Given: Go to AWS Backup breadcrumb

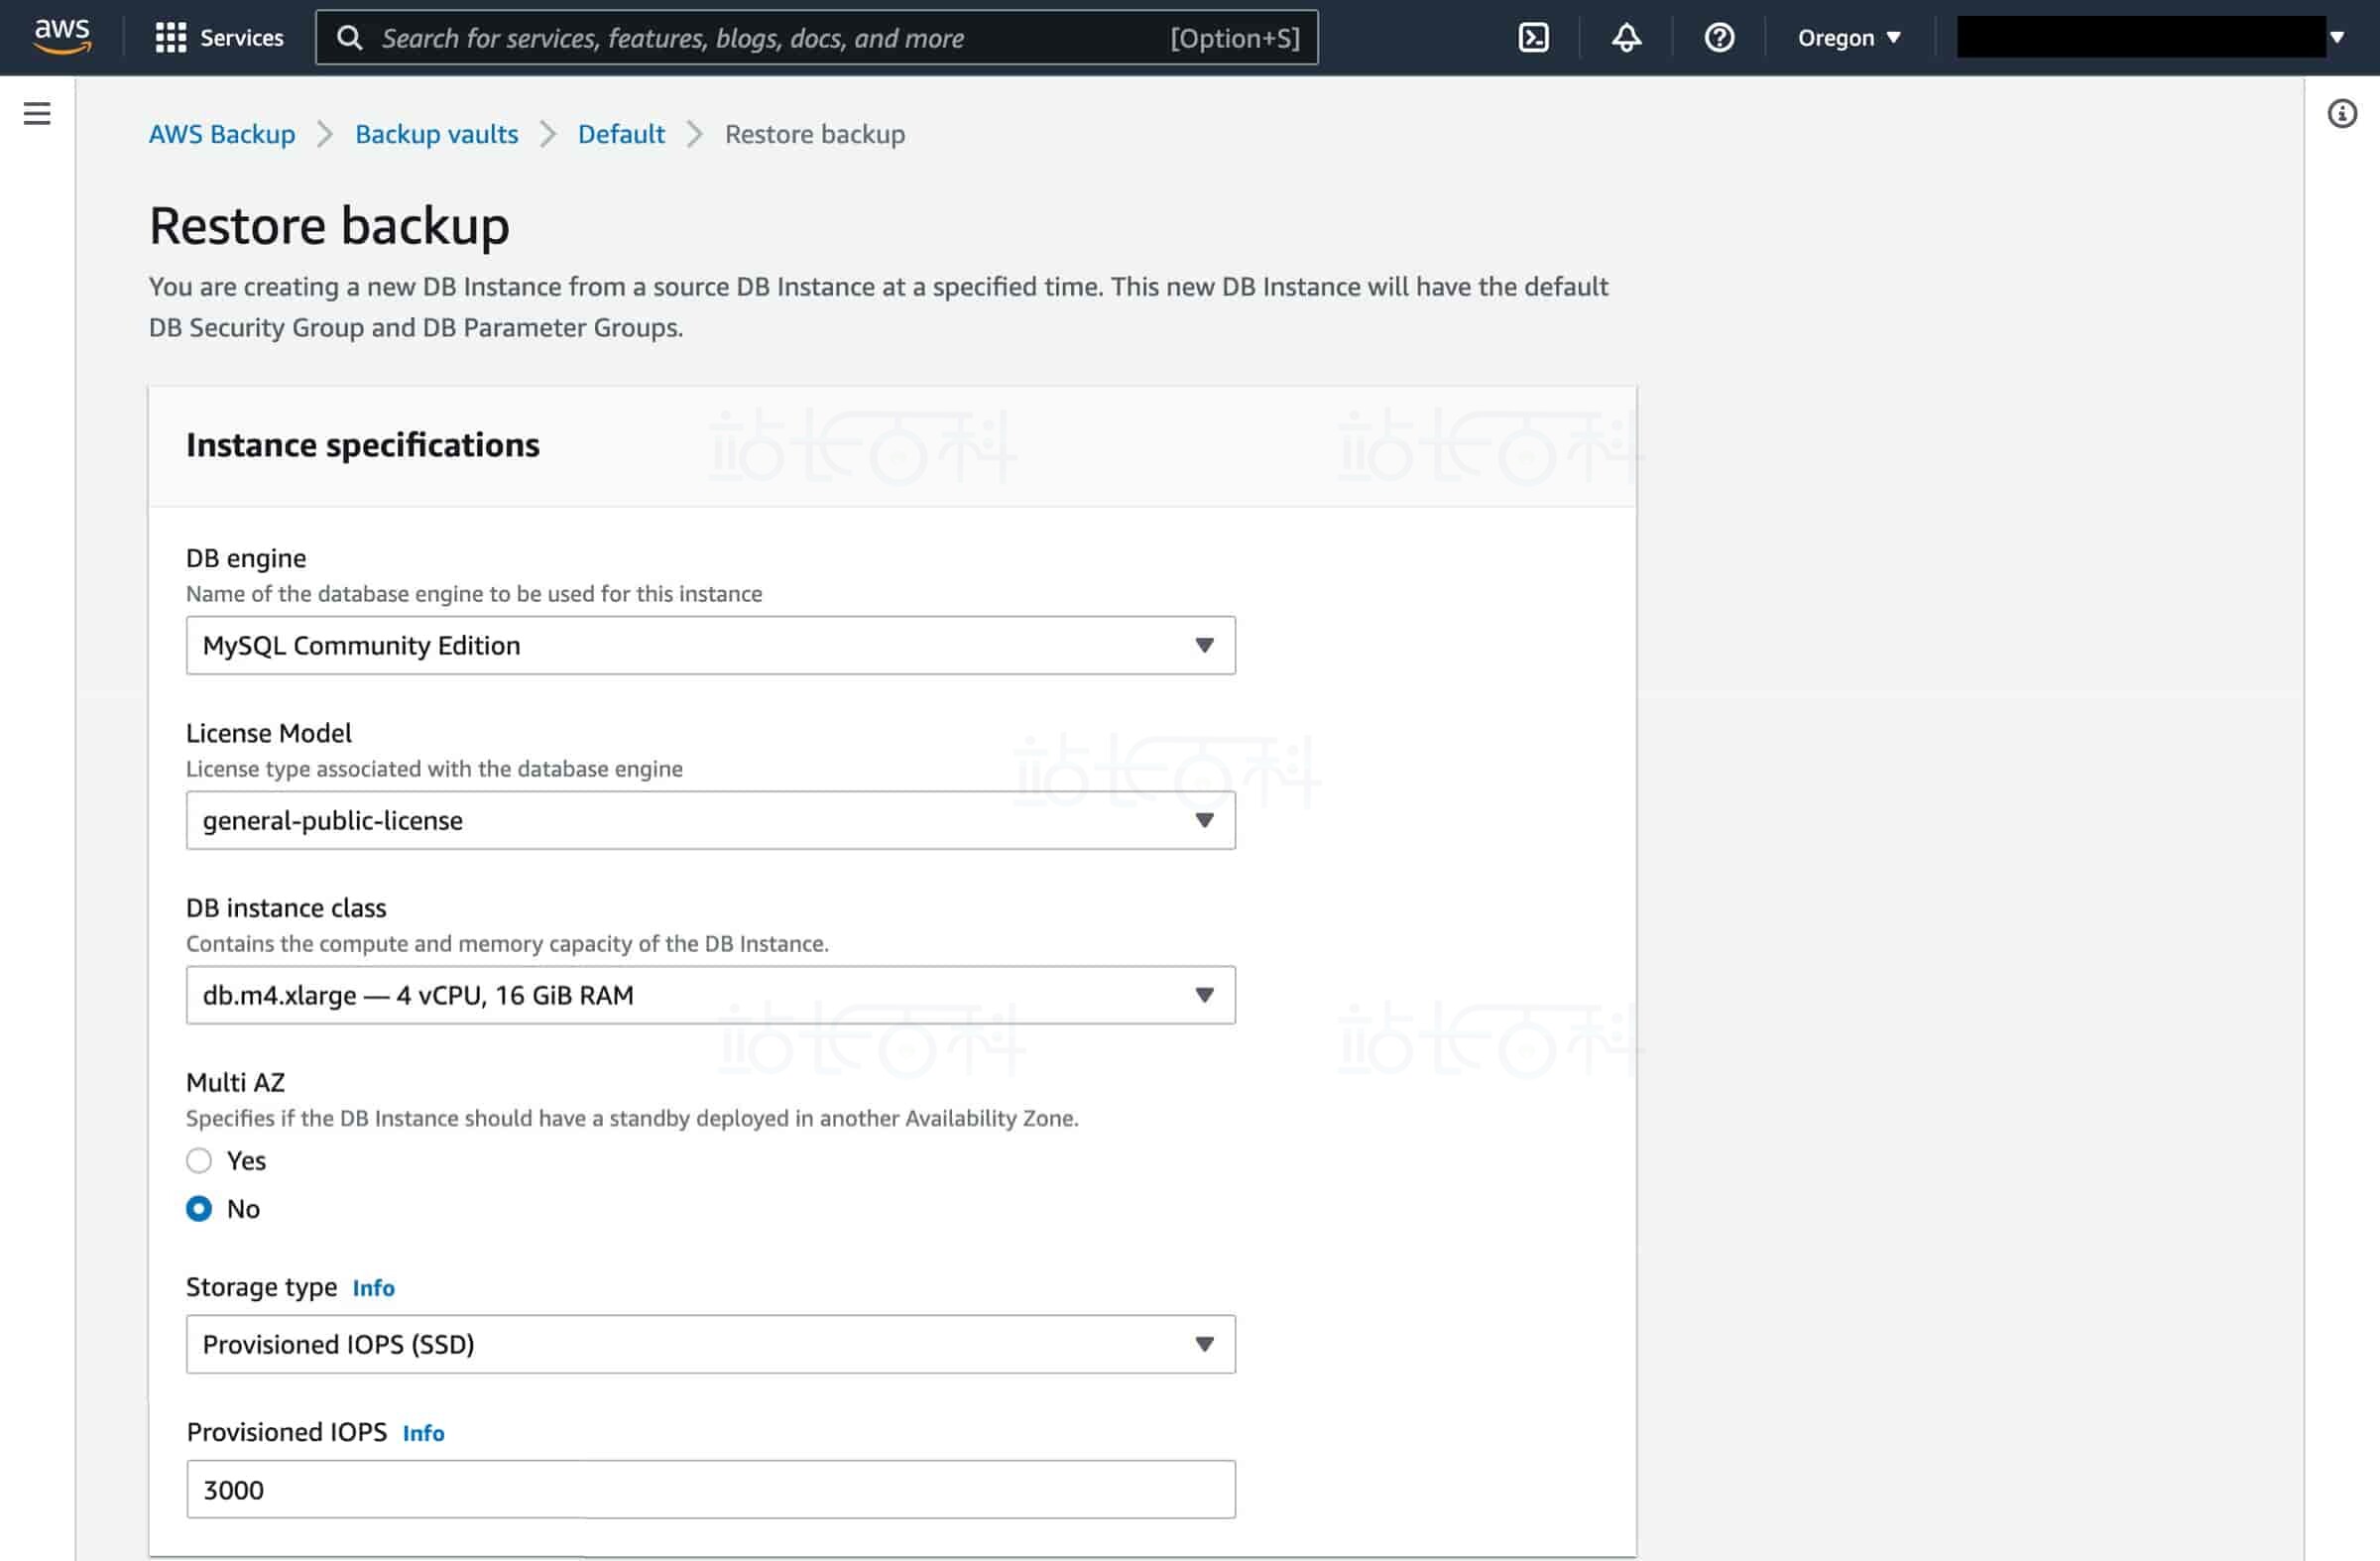Looking at the screenshot, I should [222, 134].
